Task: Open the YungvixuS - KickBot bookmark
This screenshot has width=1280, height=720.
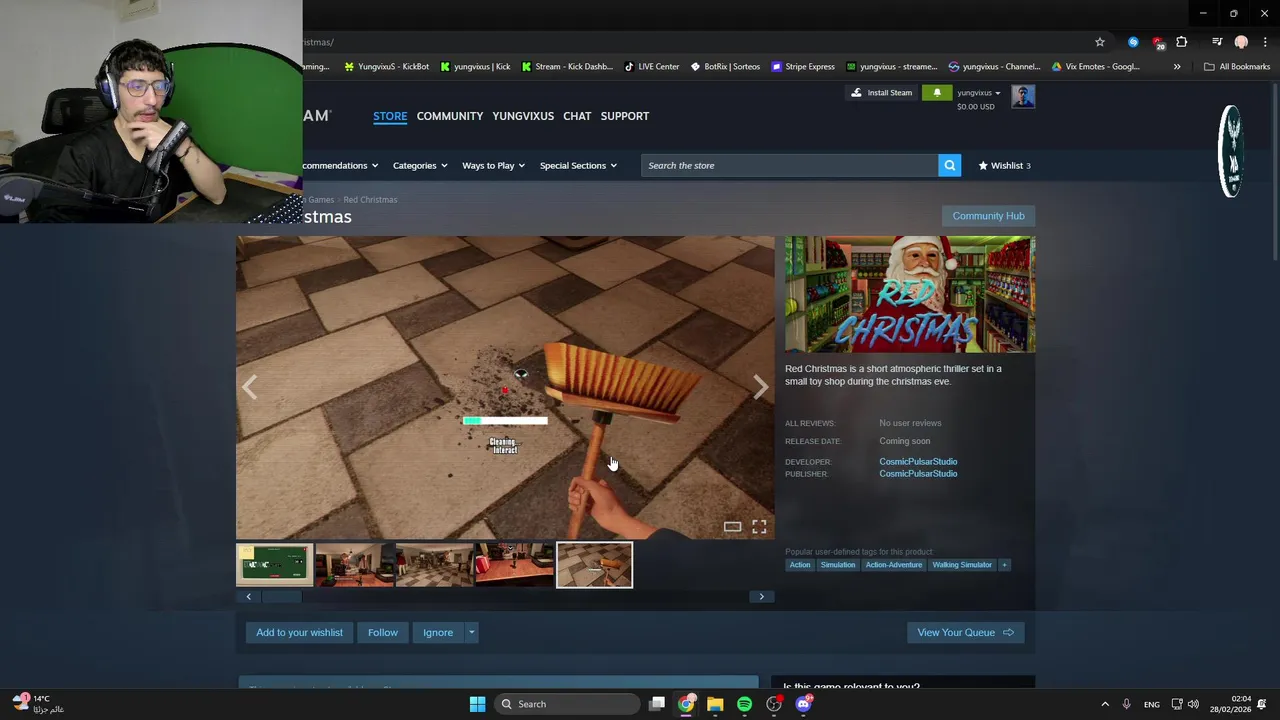Action: point(386,67)
